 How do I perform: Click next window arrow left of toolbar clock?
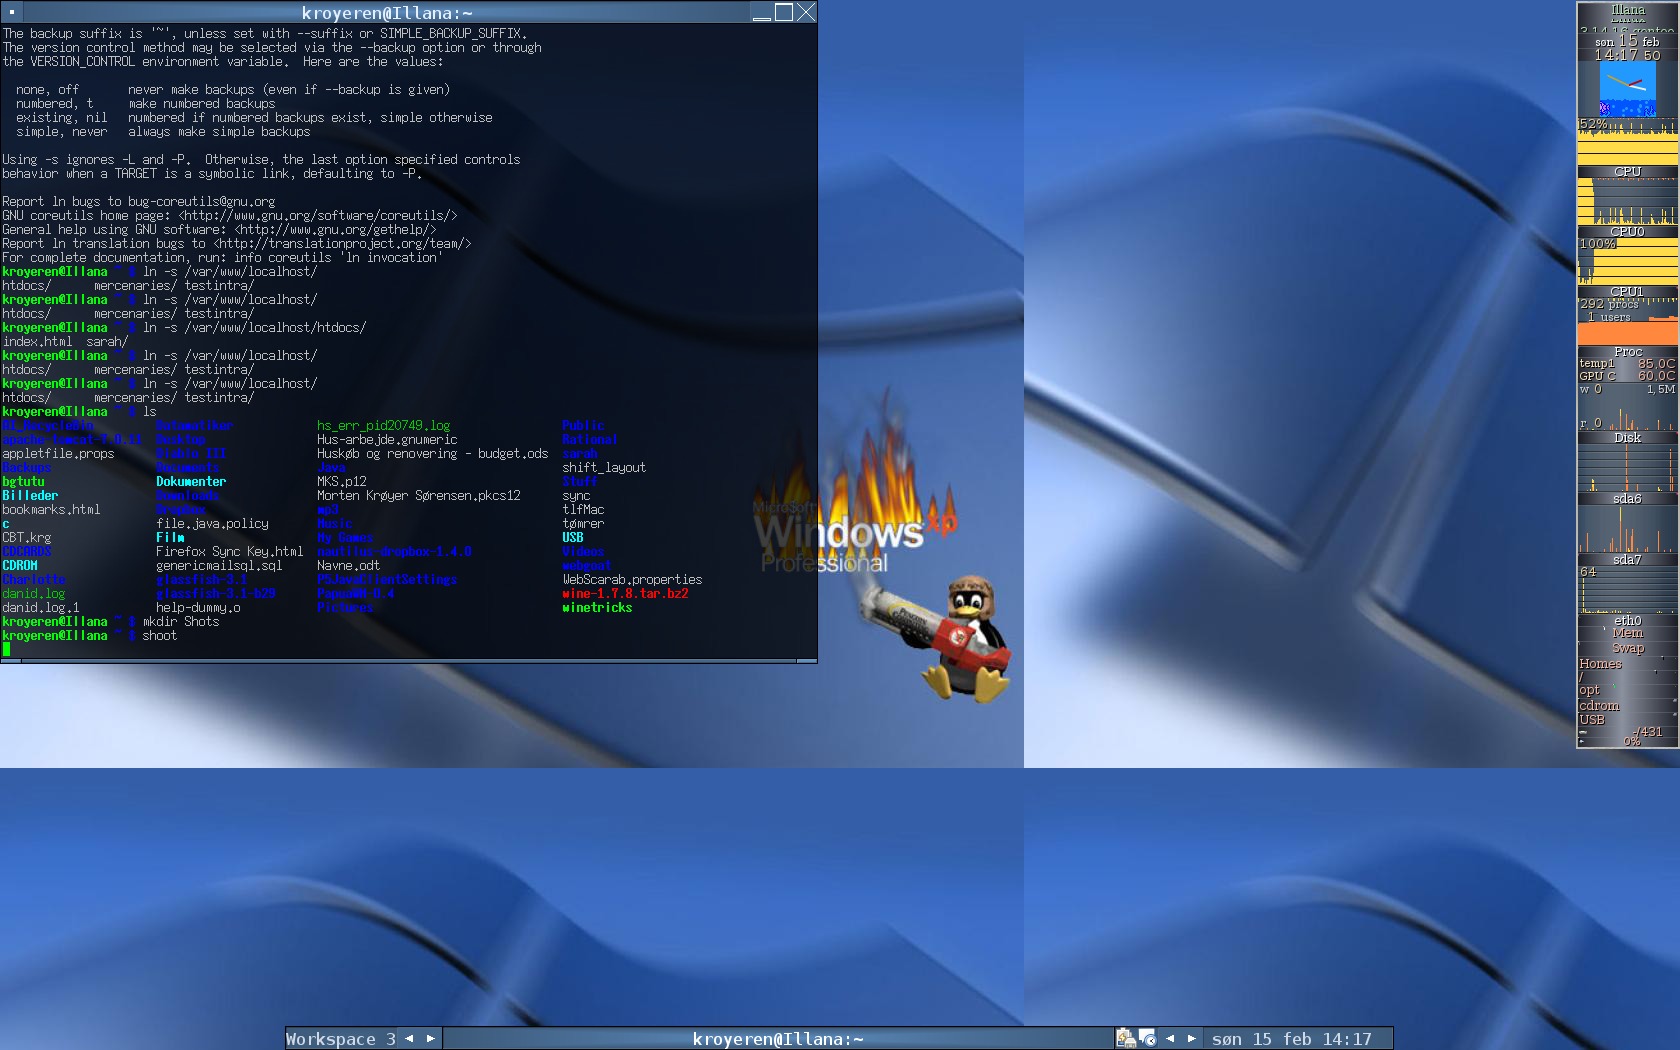pos(1191,1038)
